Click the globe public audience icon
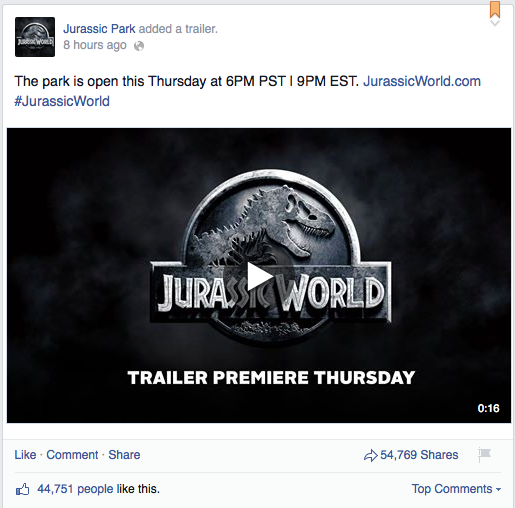The height and width of the screenshot is (508, 515). pyautogui.click(x=139, y=46)
